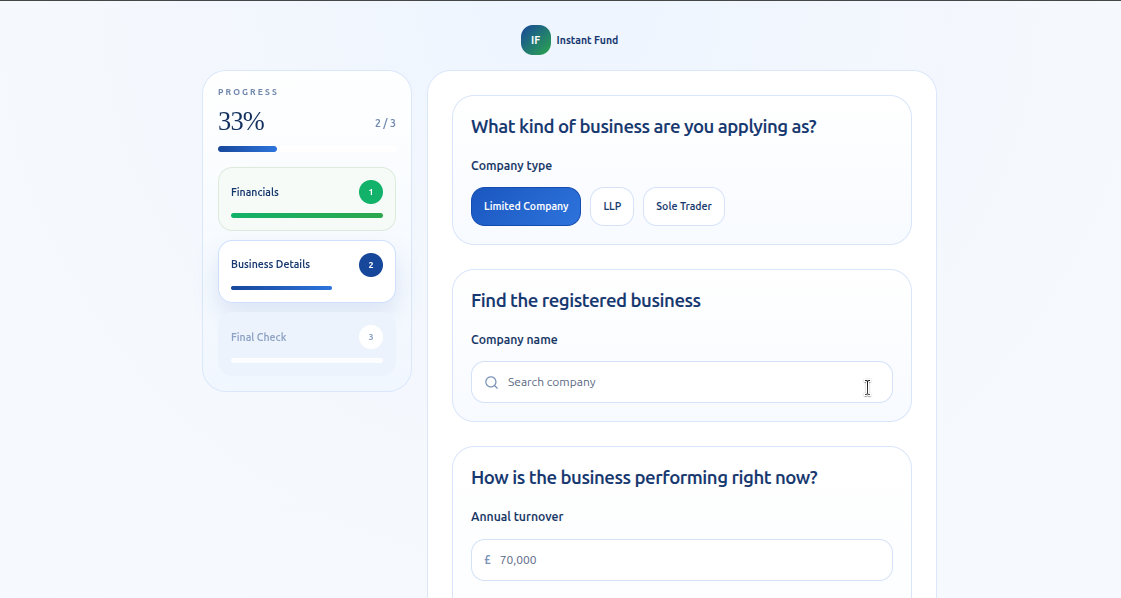
Task: Click the 2 / 3 step counter
Action: point(385,124)
